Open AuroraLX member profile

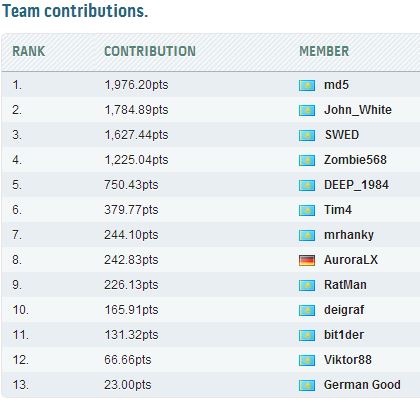pyautogui.click(x=351, y=260)
